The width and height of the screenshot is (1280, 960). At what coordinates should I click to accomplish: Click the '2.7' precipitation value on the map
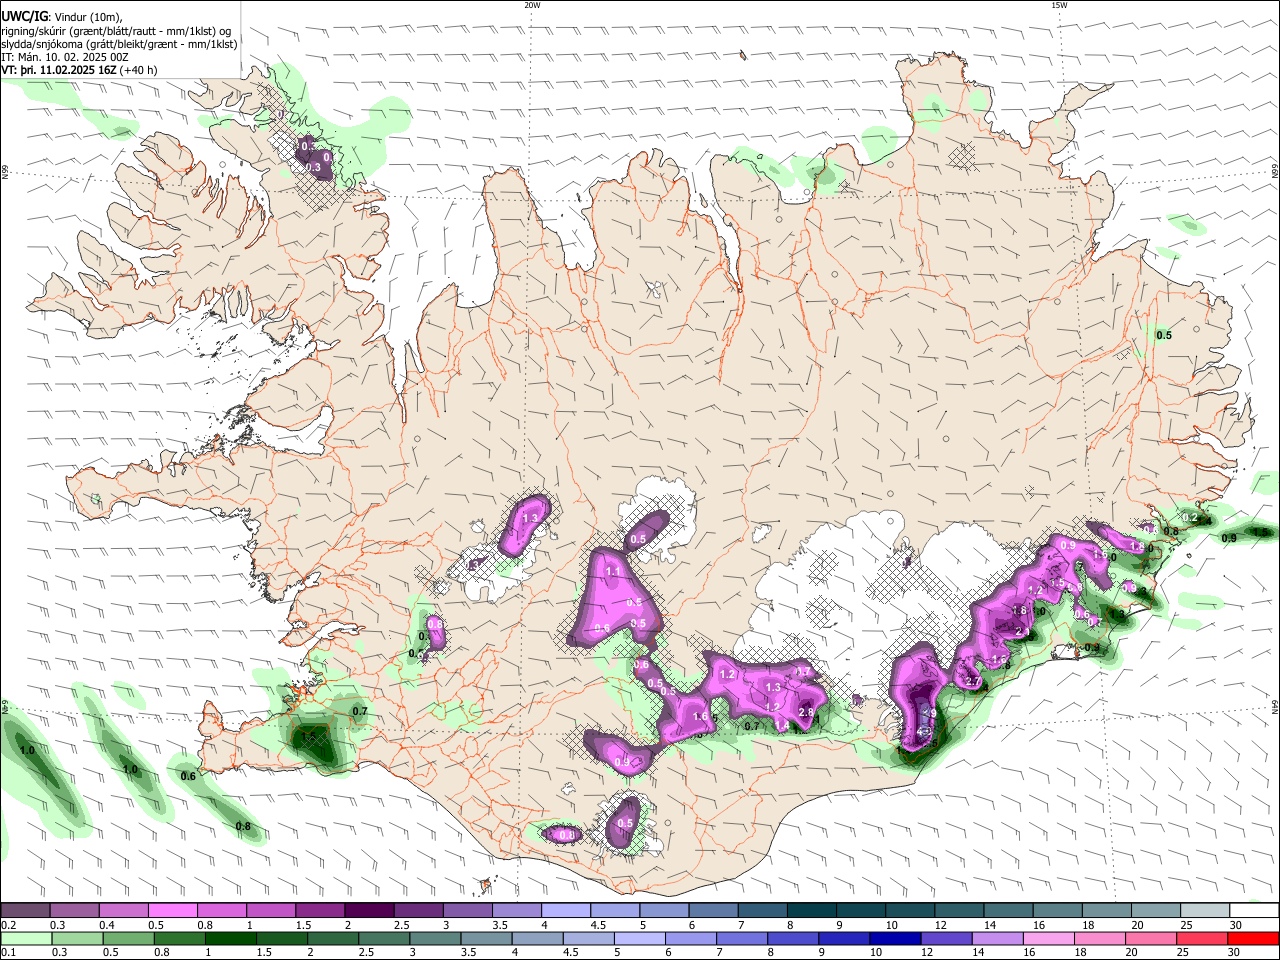(x=974, y=682)
